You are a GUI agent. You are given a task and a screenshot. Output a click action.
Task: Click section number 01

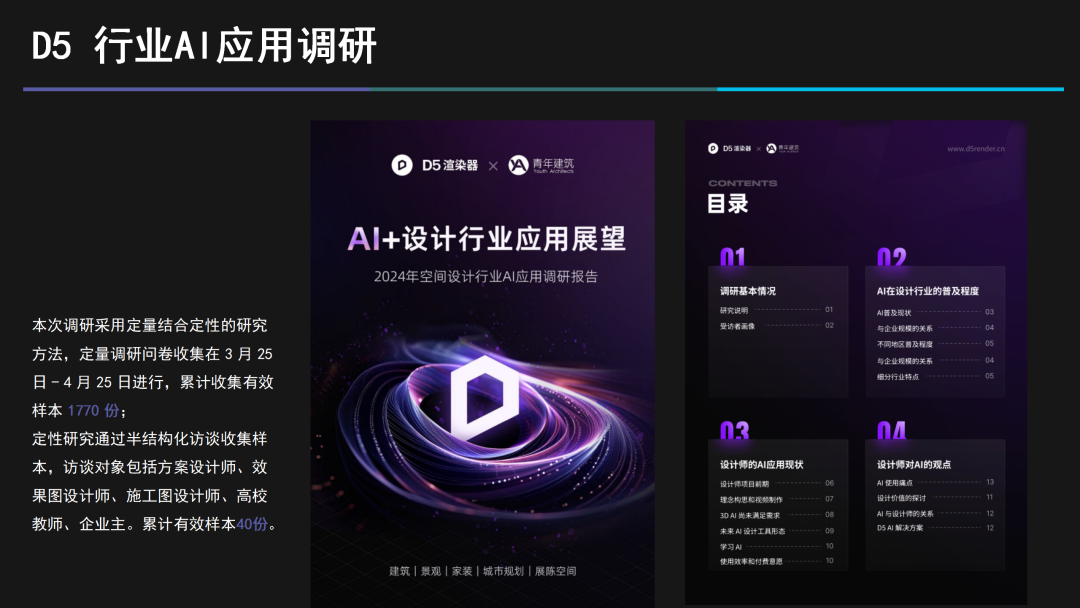click(x=732, y=257)
